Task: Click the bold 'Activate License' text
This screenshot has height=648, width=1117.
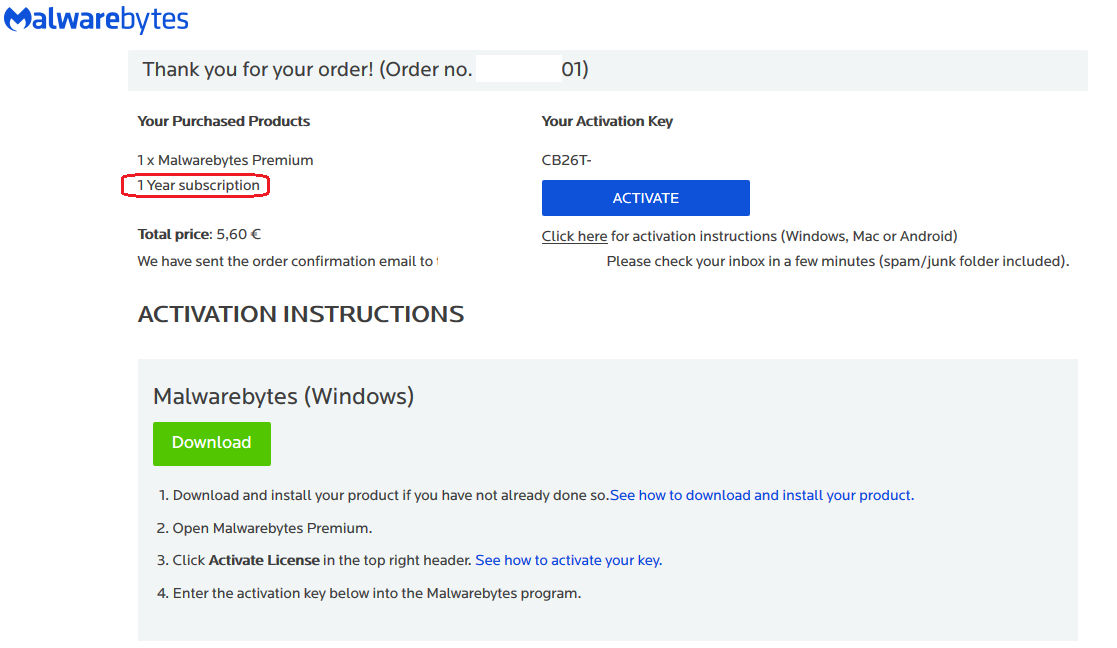Action: pyautogui.click(x=264, y=560)
